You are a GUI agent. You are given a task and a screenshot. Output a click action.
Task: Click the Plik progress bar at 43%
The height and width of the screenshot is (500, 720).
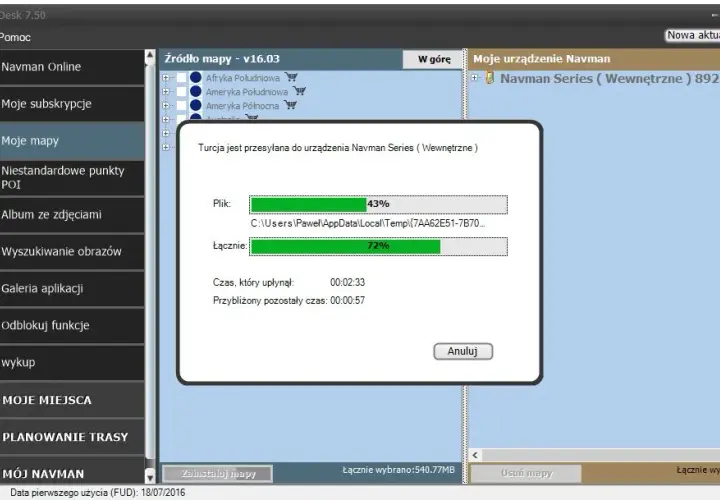coord(378,204)
